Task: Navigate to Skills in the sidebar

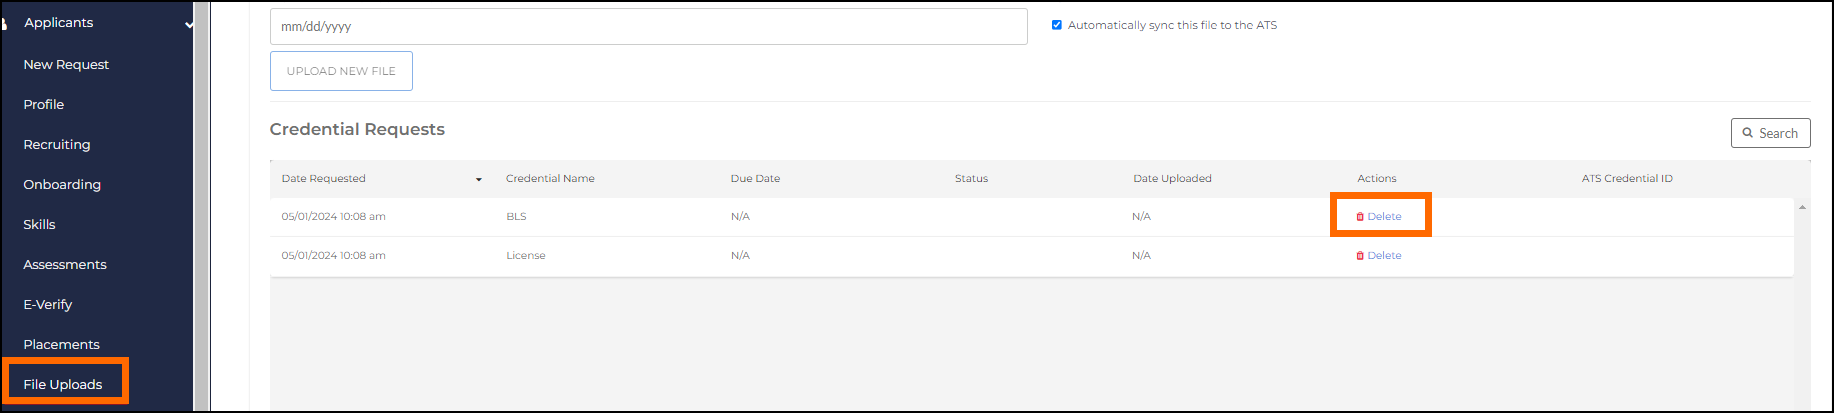Action: 40,224
